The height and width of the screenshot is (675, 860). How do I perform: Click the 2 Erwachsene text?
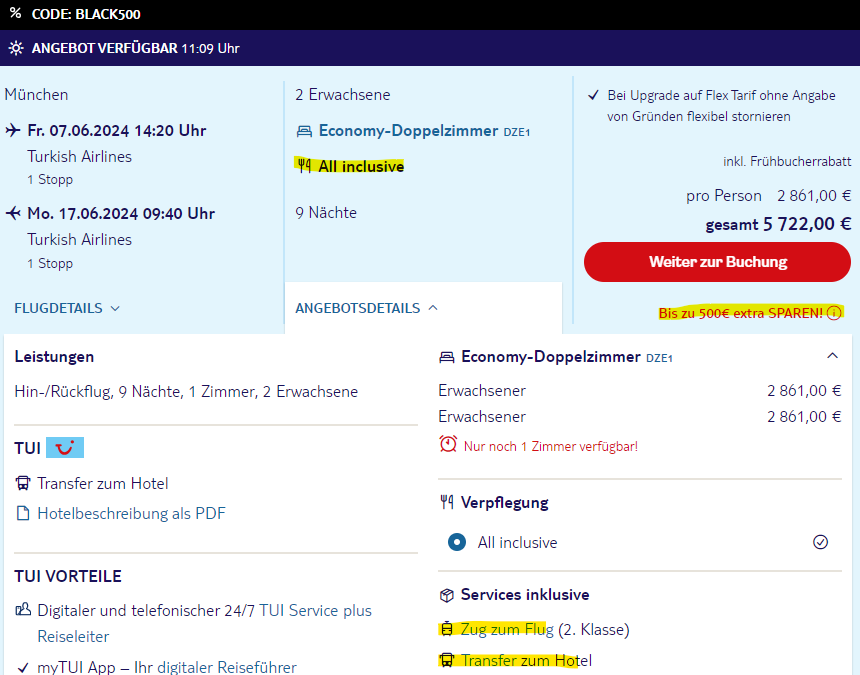click(x=343, y=94)
